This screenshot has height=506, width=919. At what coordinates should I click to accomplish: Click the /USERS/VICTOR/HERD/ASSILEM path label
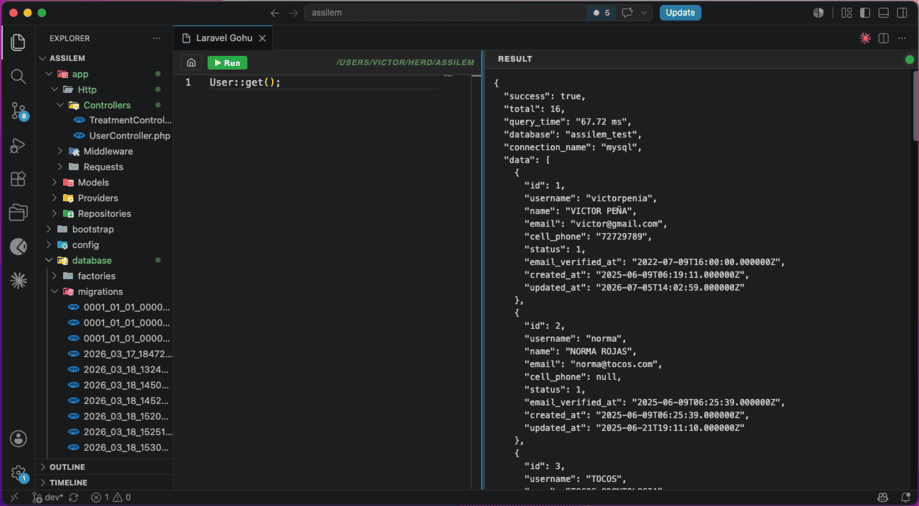tap(405, 62)
